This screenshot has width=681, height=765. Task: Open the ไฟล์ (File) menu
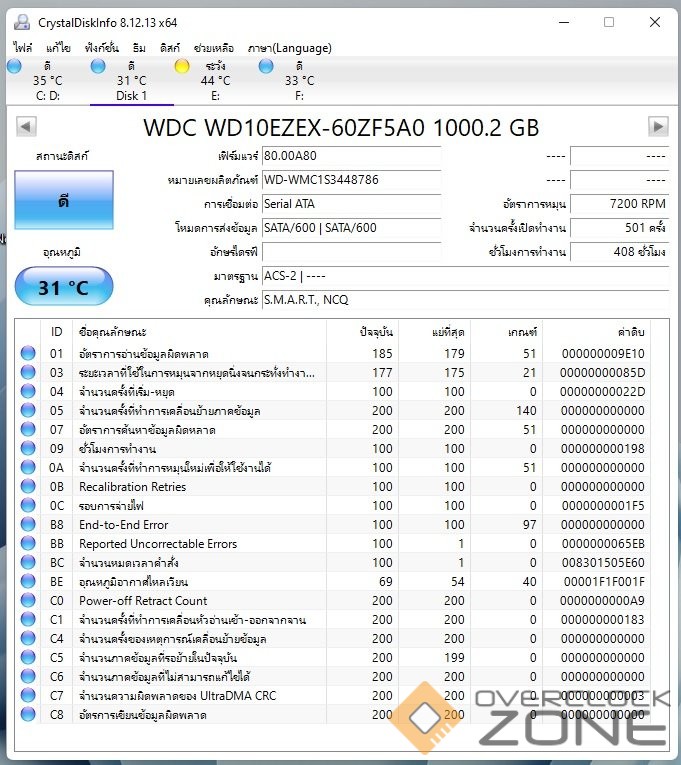(x=23, y=48)
